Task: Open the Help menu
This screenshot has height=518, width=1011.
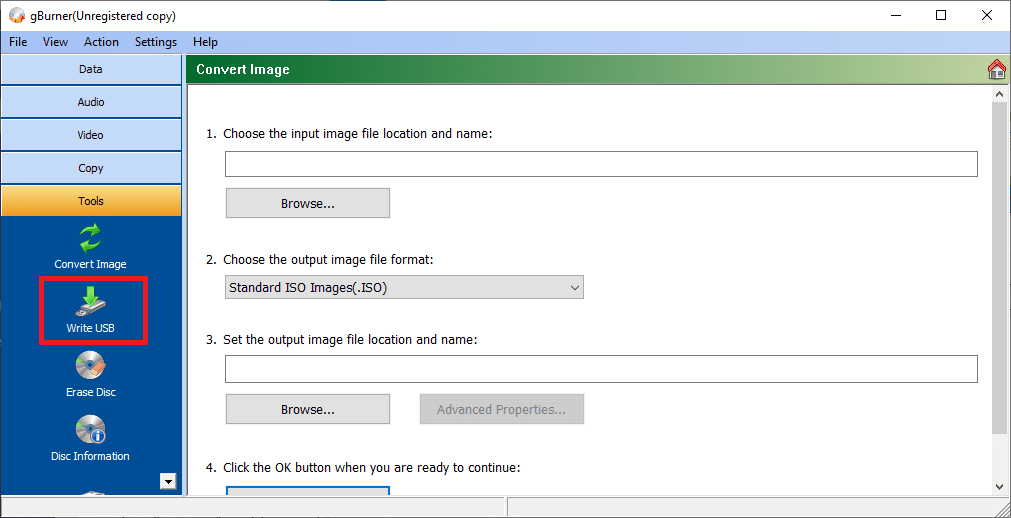Action: [x=205, y=42]
